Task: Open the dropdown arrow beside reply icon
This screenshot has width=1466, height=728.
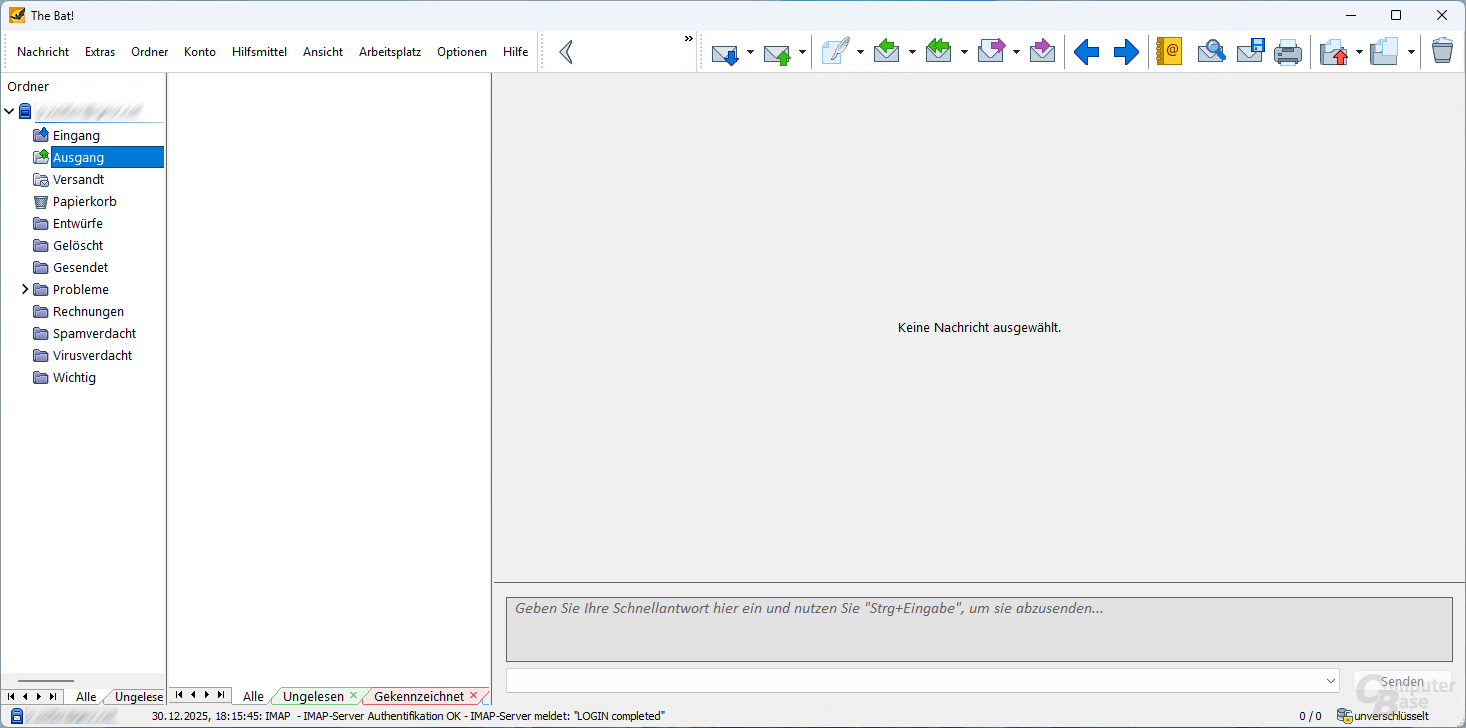Action: tap(912, 52)
